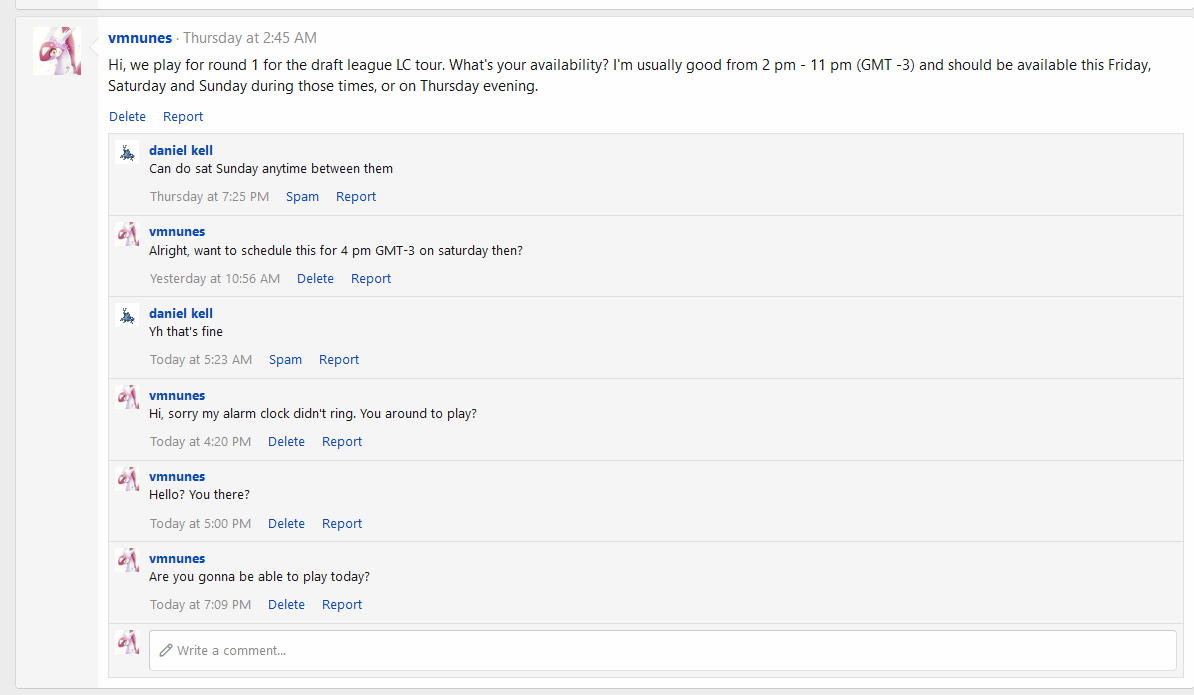
Task: Mark 'Yh that's fine' comment as Spam
Action: [x=286, y=359]
